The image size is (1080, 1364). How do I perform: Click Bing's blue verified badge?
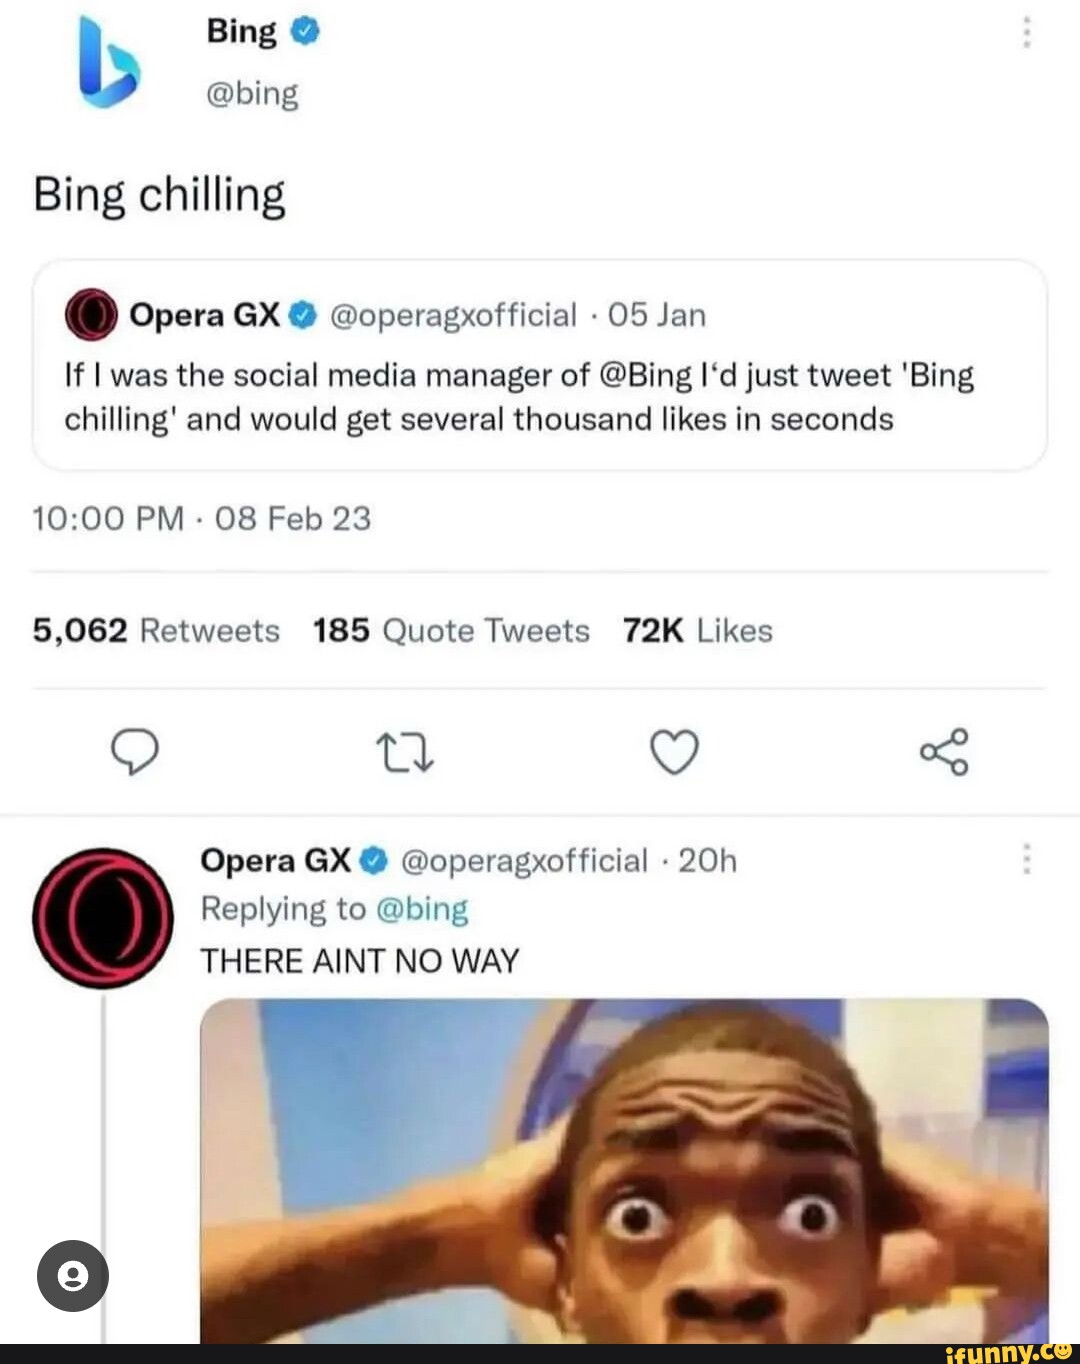click(302, 30)
